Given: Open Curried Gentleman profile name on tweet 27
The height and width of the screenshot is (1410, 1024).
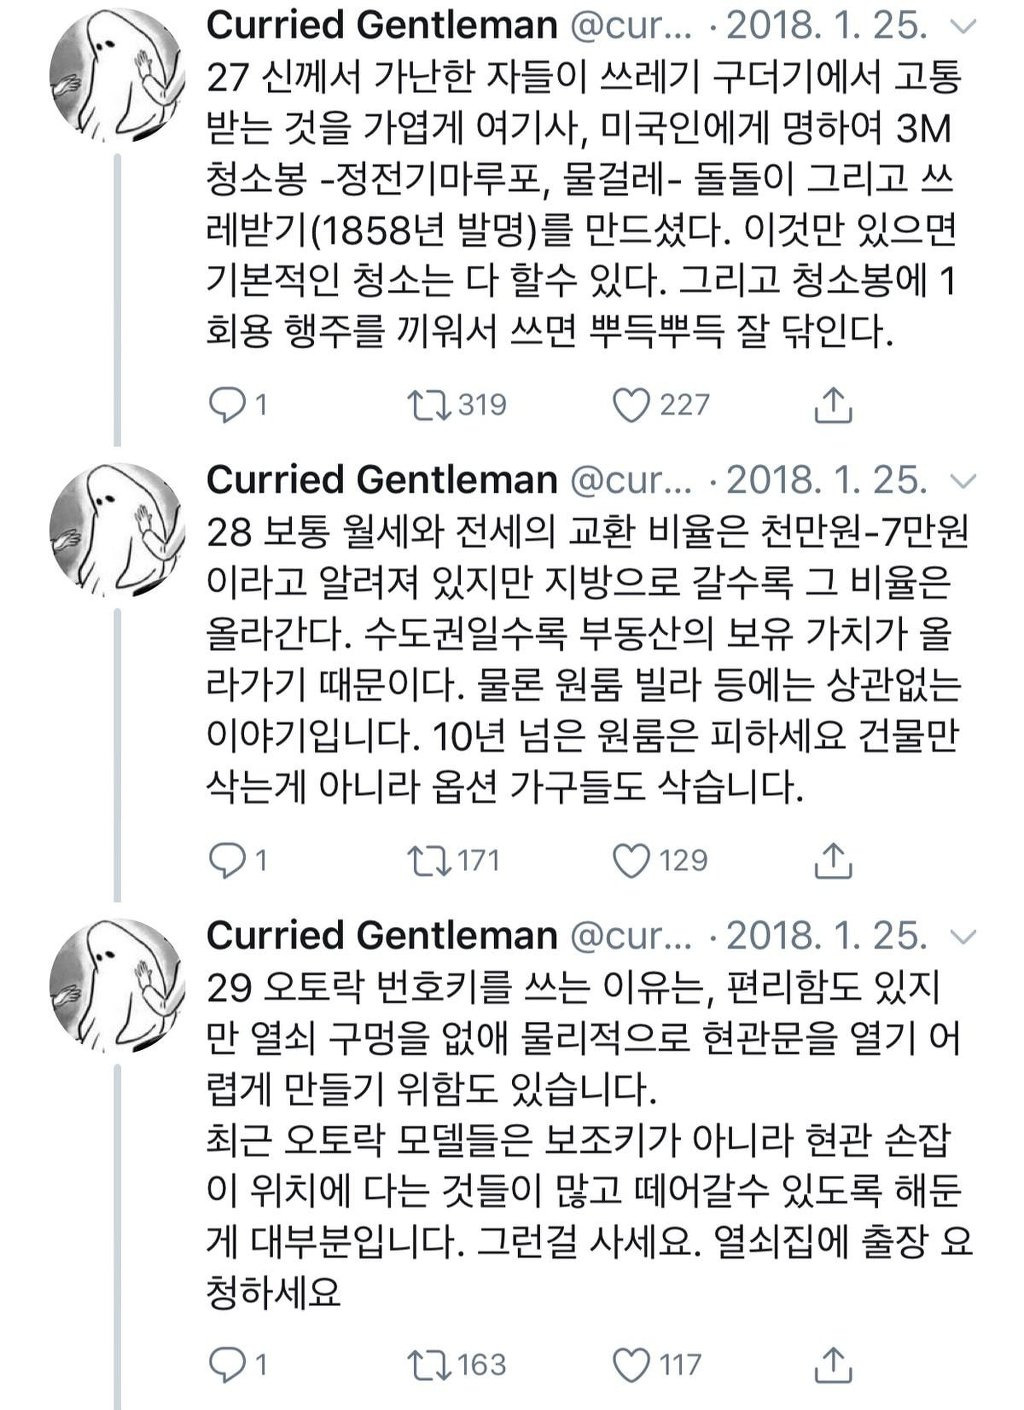Looking at the screenshot, I should point(382,26).
